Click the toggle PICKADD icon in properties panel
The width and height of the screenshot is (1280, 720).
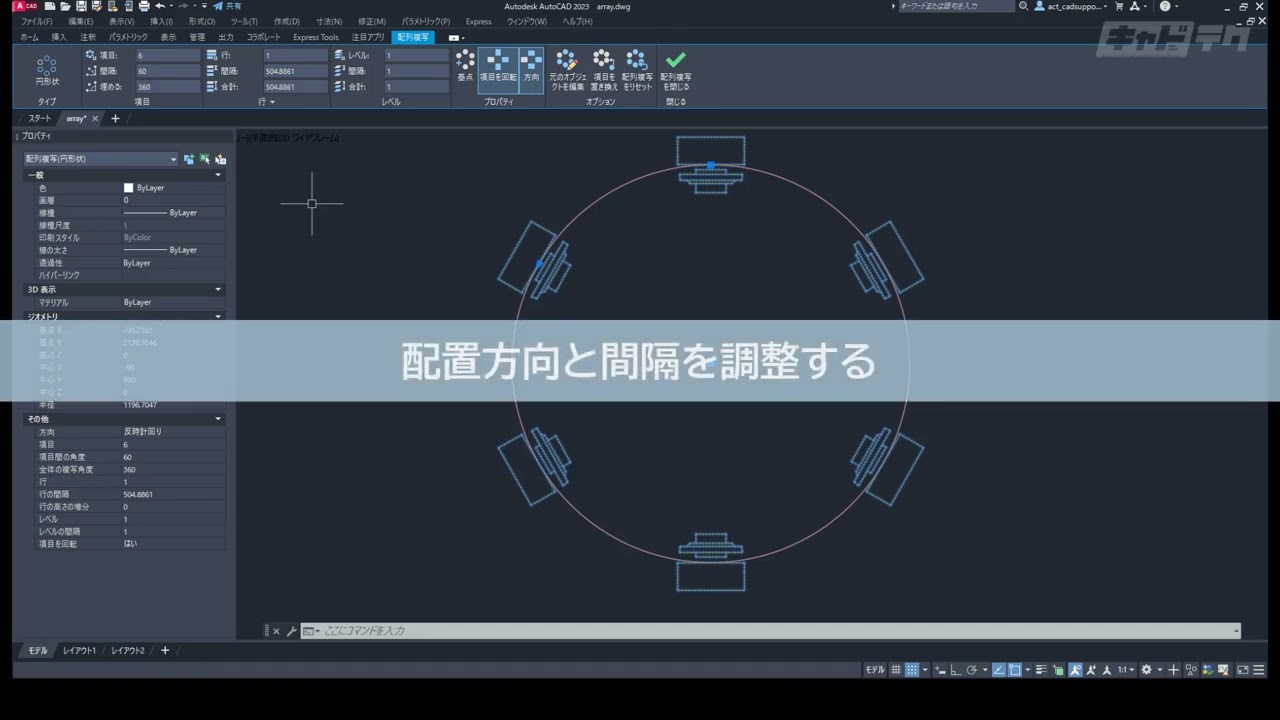(188, 158)
